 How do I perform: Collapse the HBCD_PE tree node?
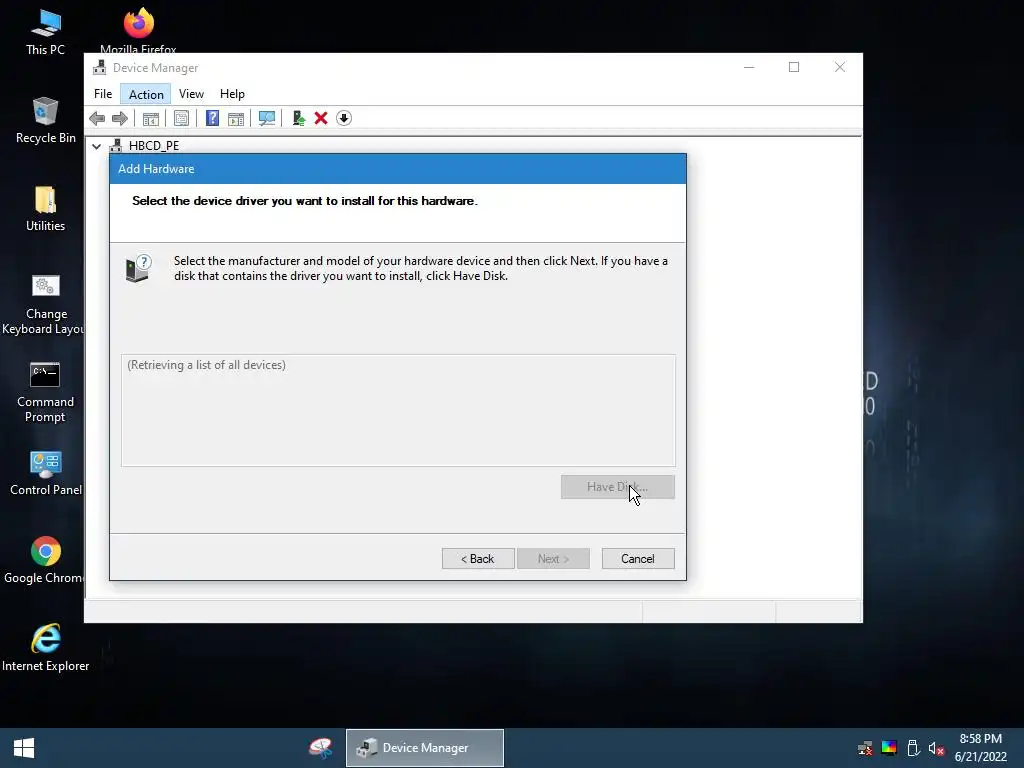[x=97, y=146]
